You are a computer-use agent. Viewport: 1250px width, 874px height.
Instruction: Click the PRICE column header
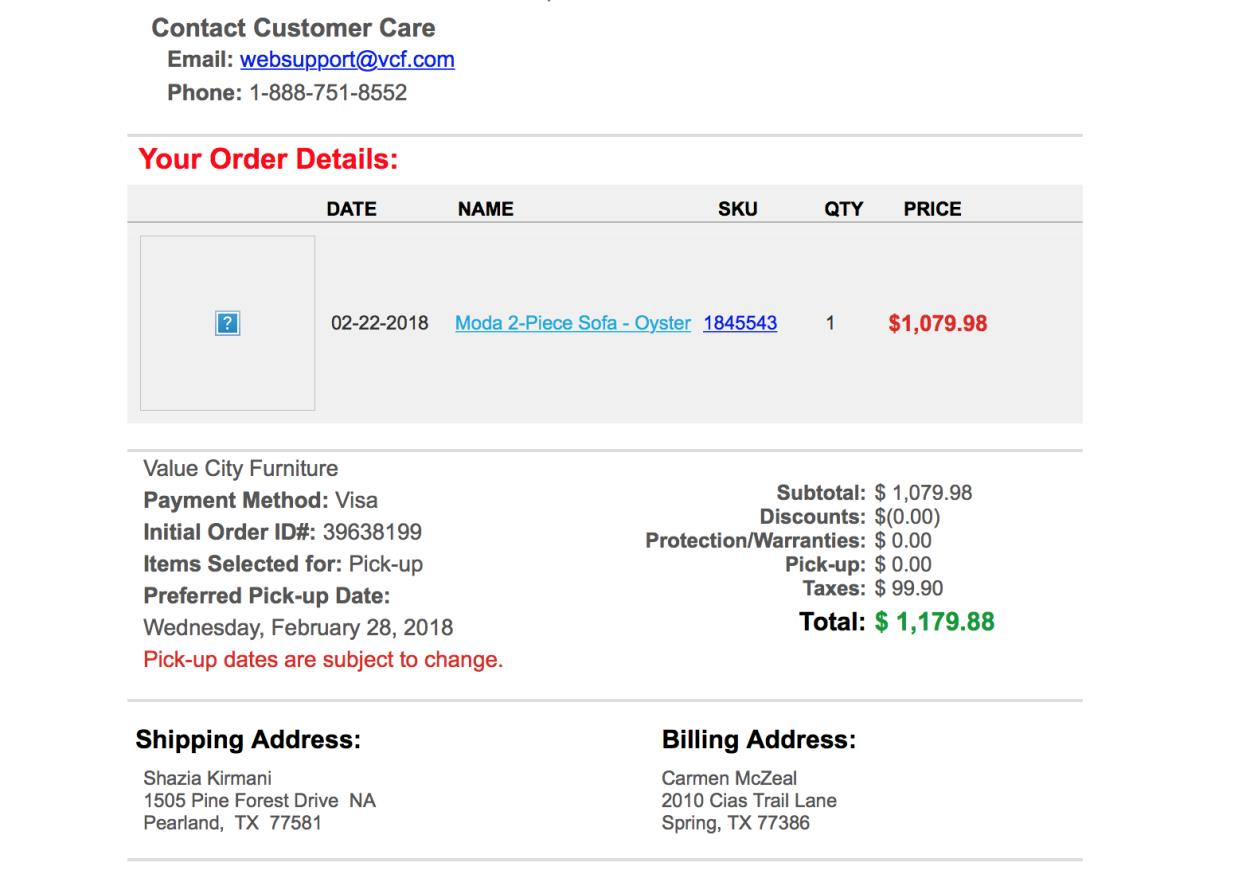[x=932, y=210]
